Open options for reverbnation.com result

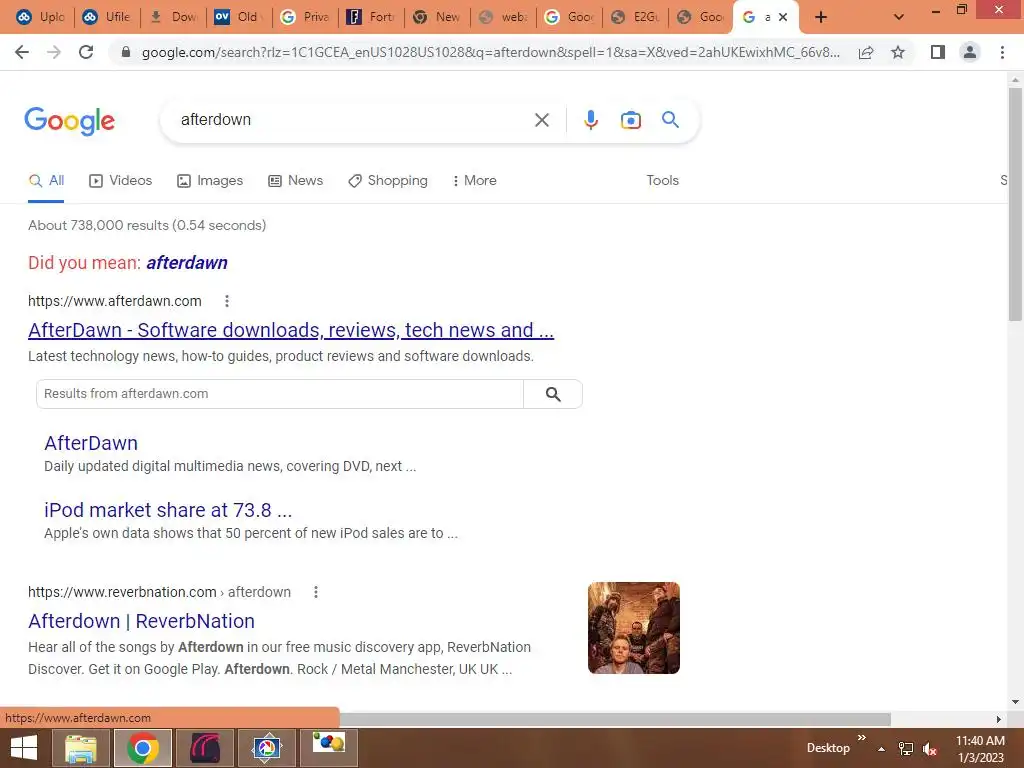coord(315,592)
